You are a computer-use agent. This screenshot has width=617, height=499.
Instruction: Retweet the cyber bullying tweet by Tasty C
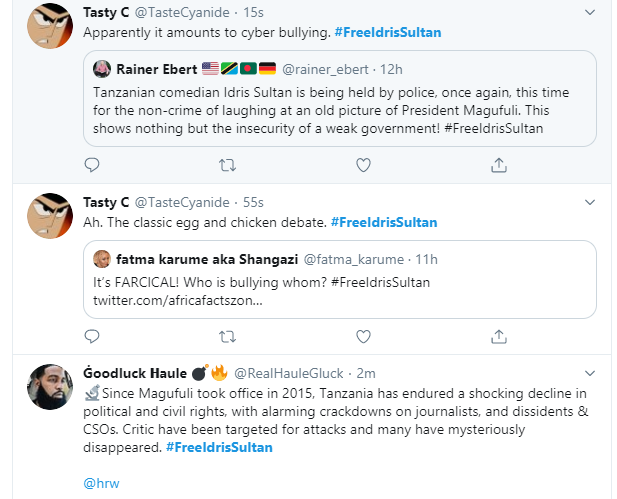click(227, 164)
